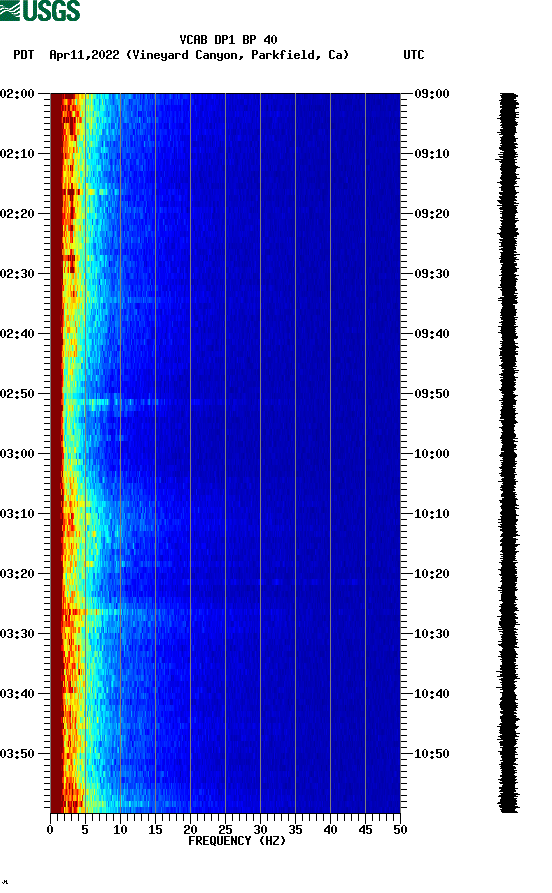Click the 03:10 PDT time label
The width and height of the screenshot is (552, 893).
[x=17, y=514]
